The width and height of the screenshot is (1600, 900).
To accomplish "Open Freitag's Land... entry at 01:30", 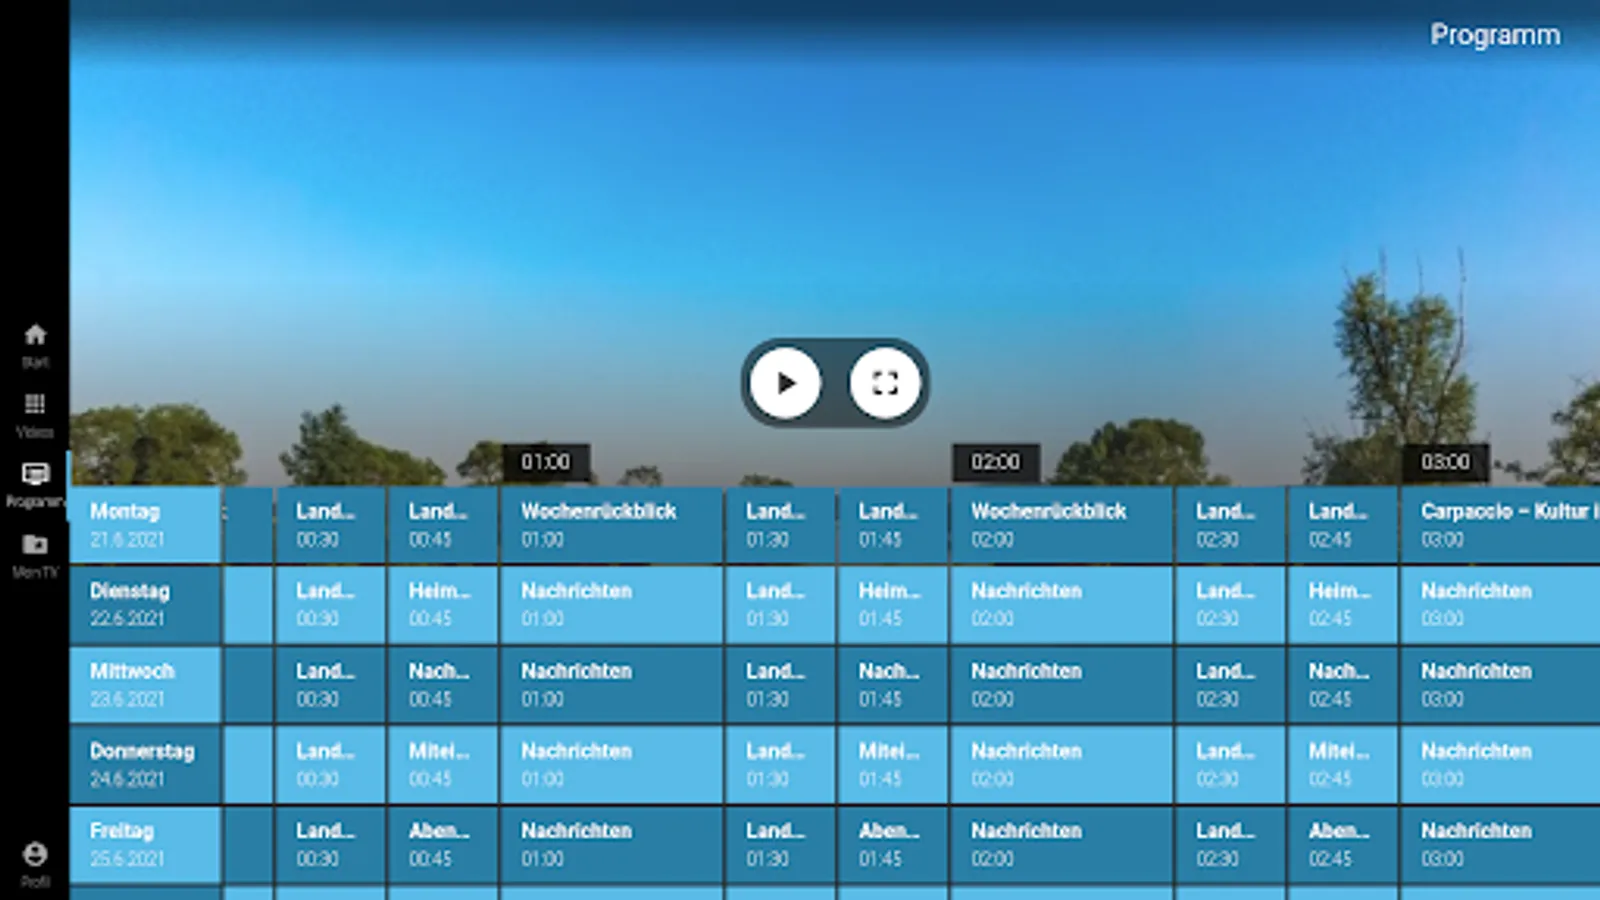I will (x=781, y=845).
